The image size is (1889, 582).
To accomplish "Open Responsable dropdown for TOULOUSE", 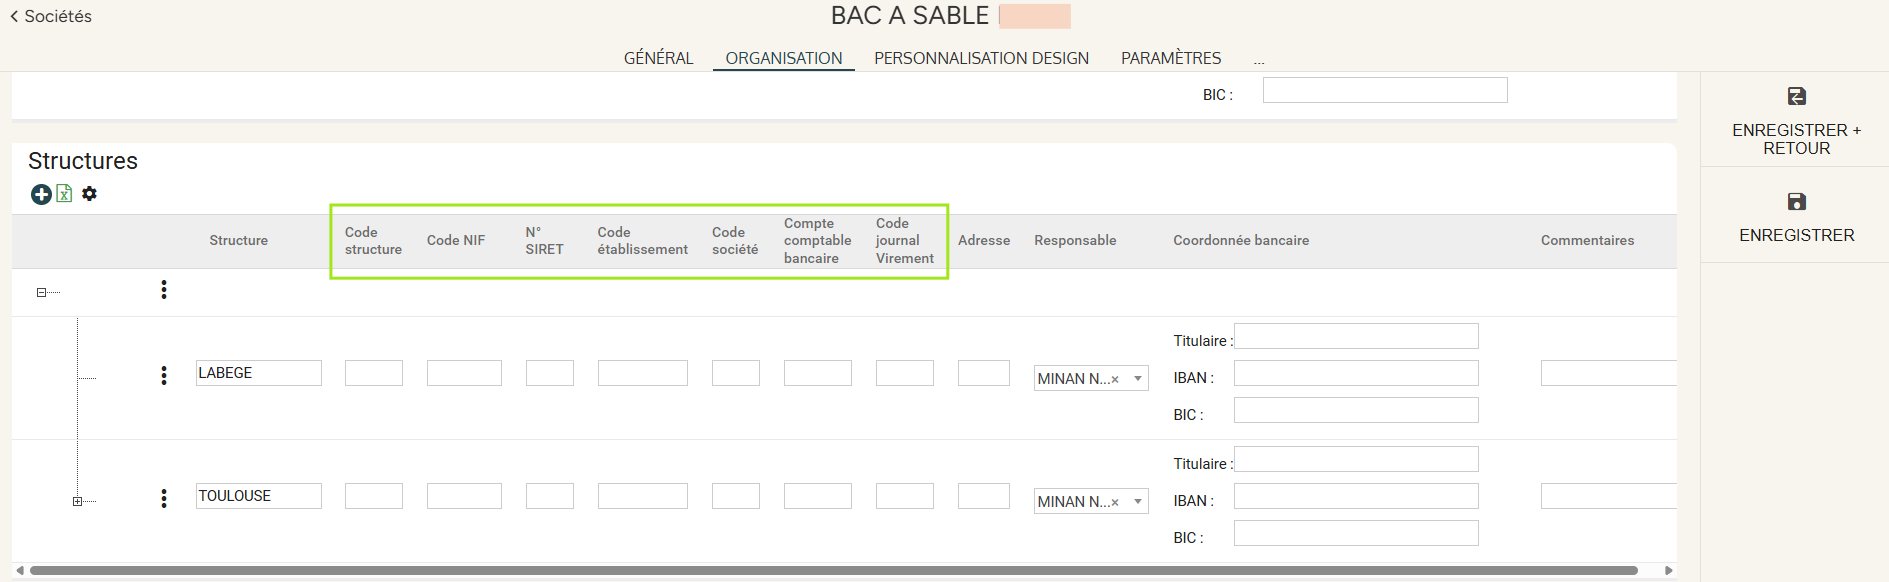I will coord(1138,501).
